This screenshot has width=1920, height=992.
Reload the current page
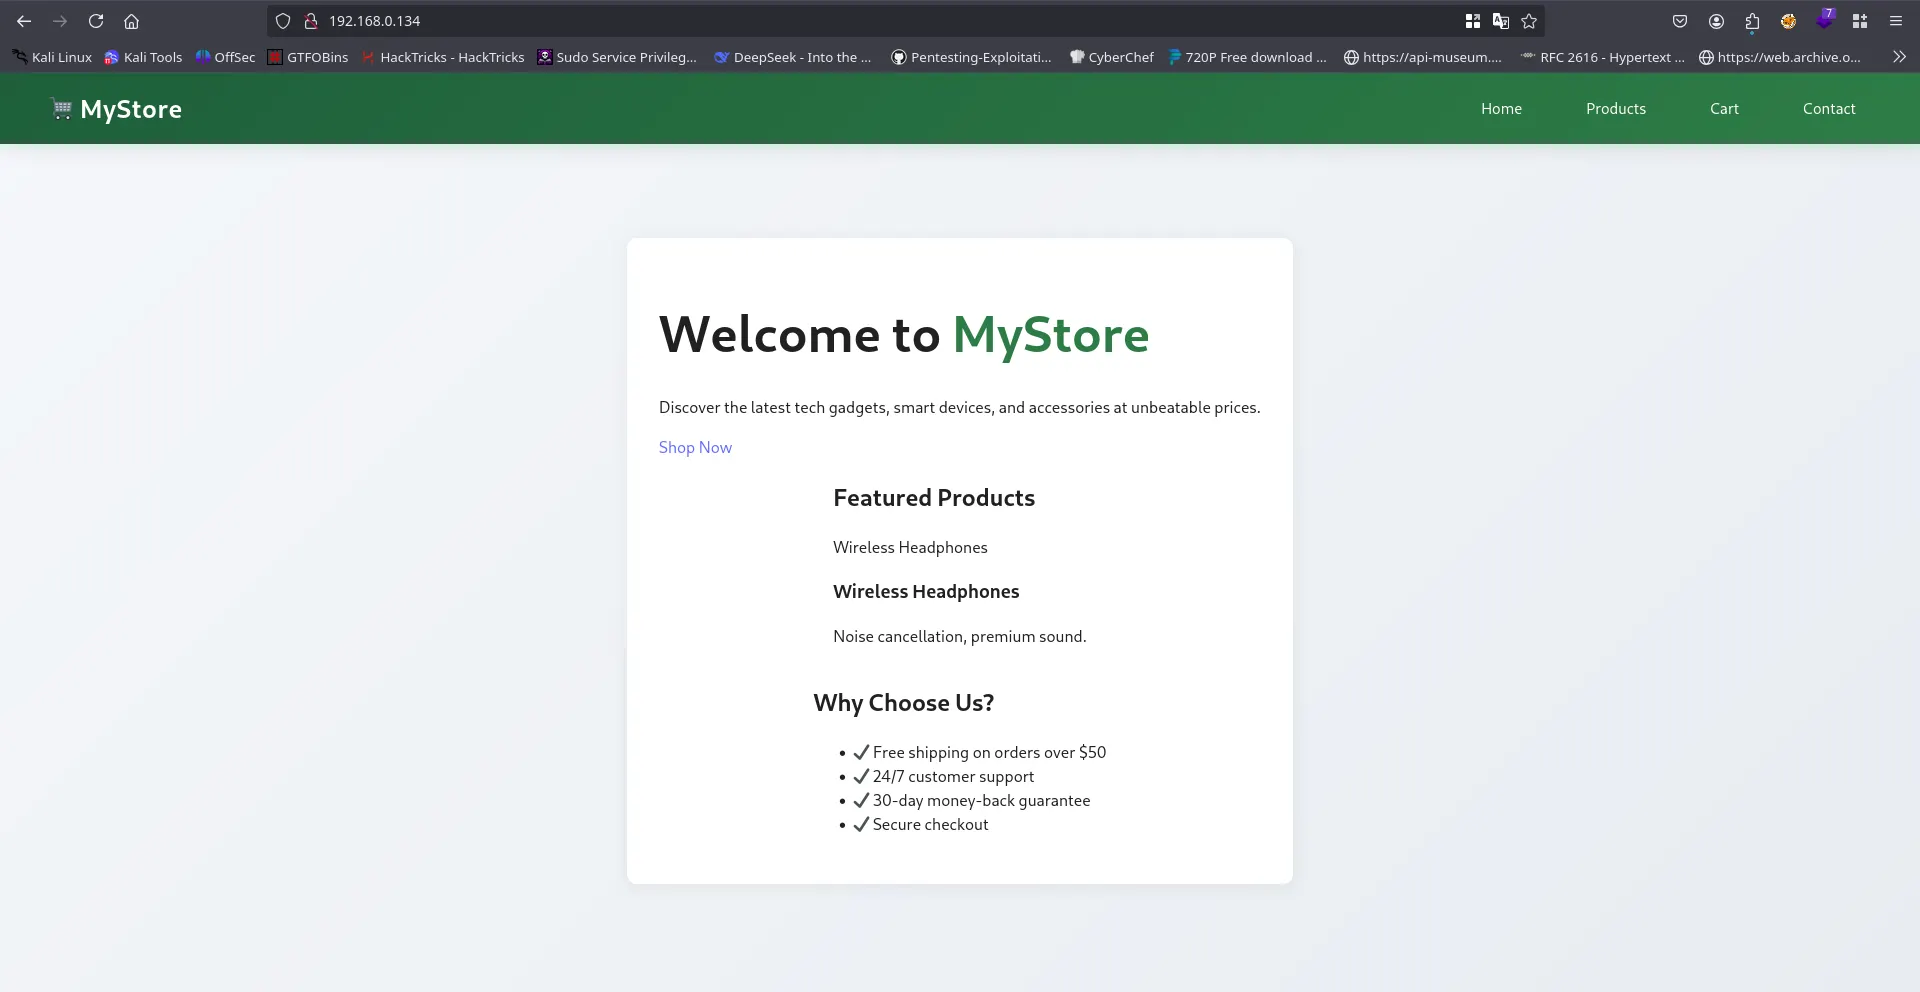(x=96, y=21)
